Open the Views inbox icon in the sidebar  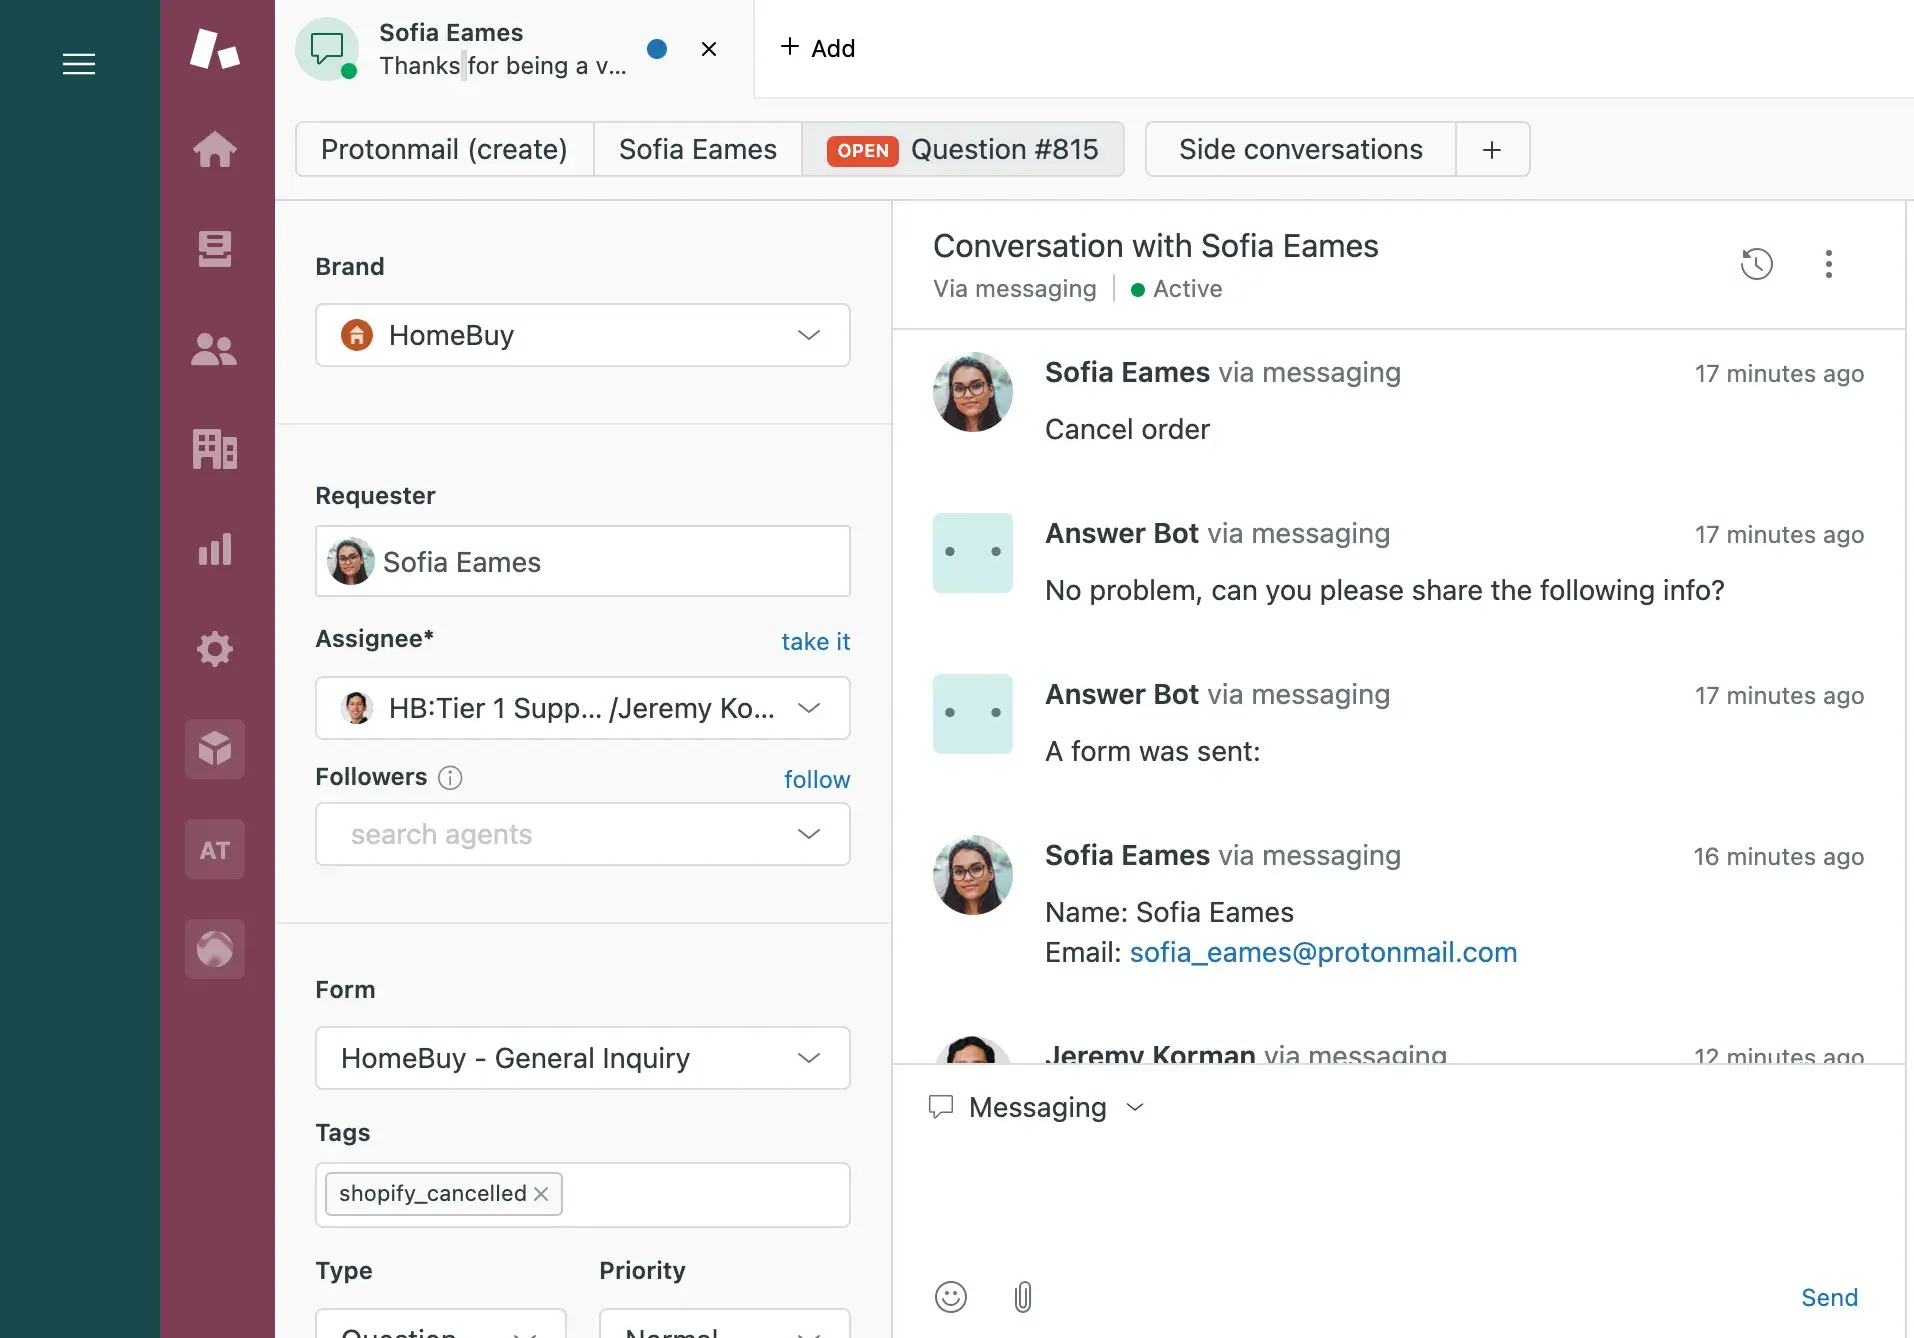215,249
